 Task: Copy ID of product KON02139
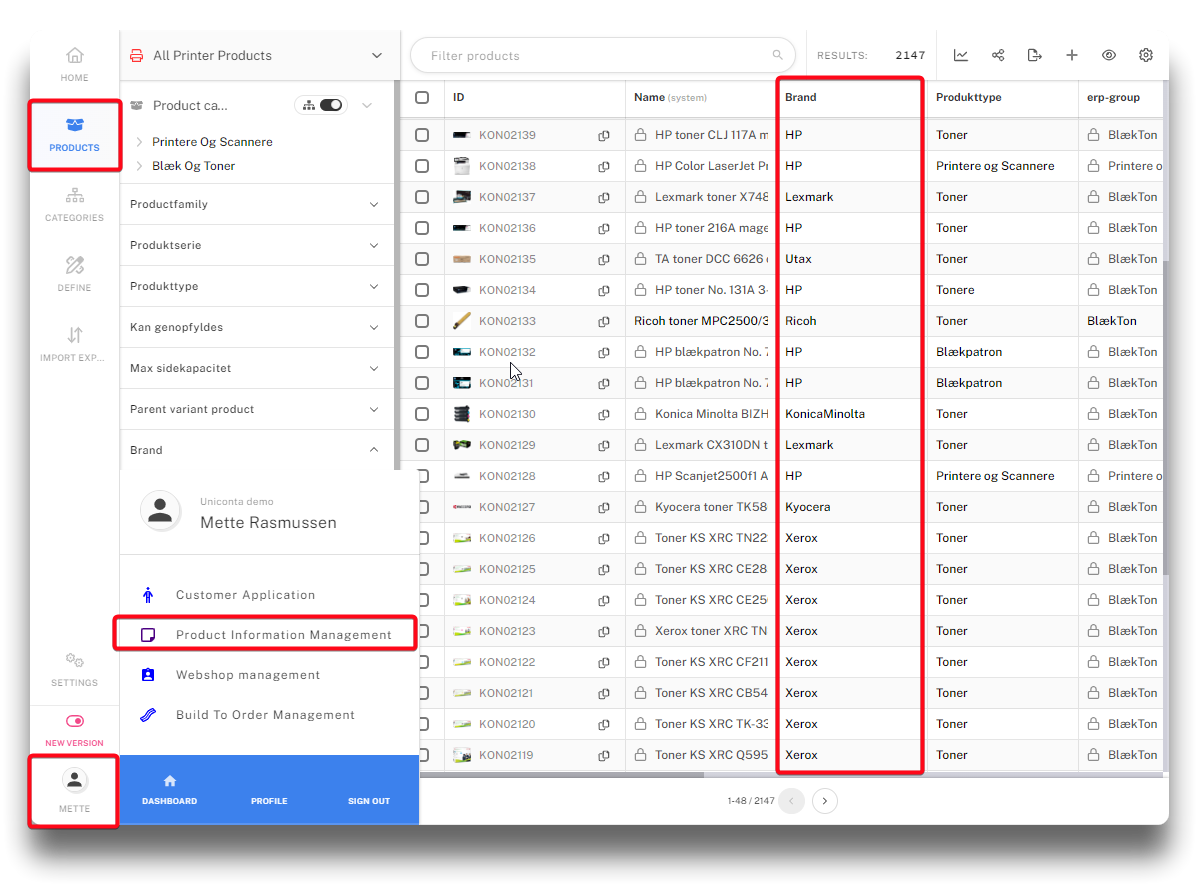coord(604,135)
